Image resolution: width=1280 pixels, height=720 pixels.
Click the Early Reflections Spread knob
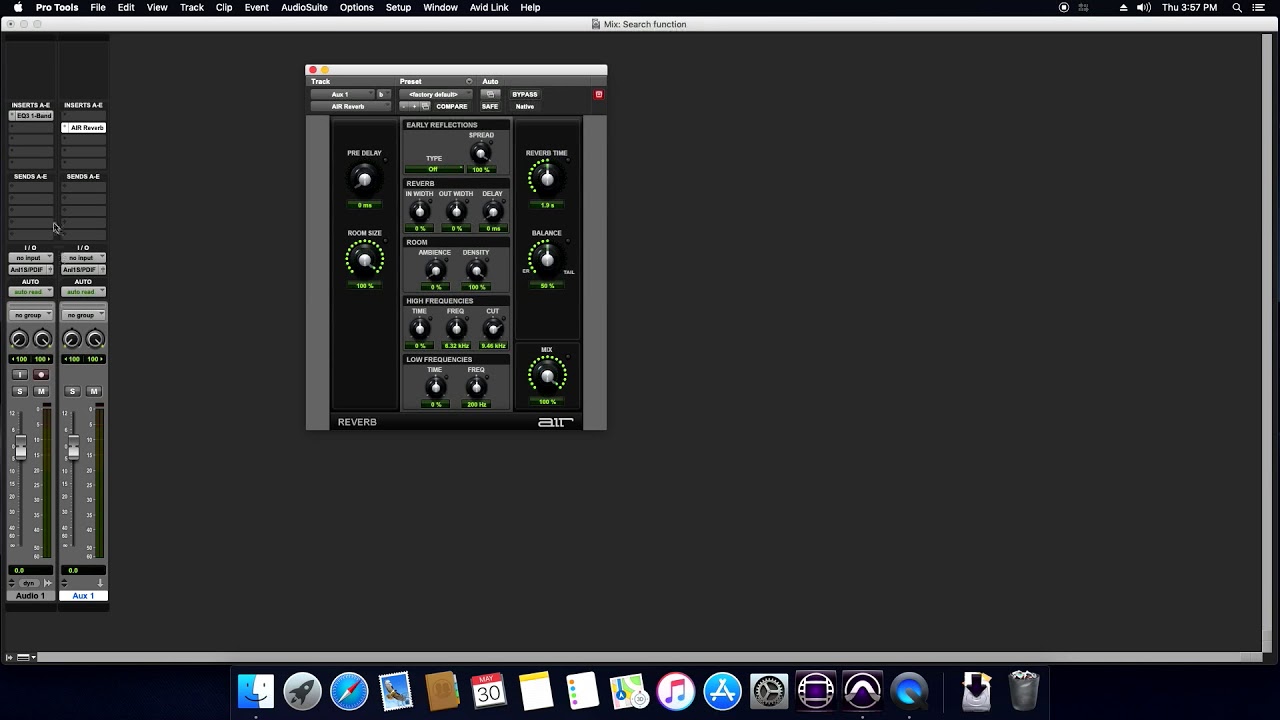pos(481,153)
